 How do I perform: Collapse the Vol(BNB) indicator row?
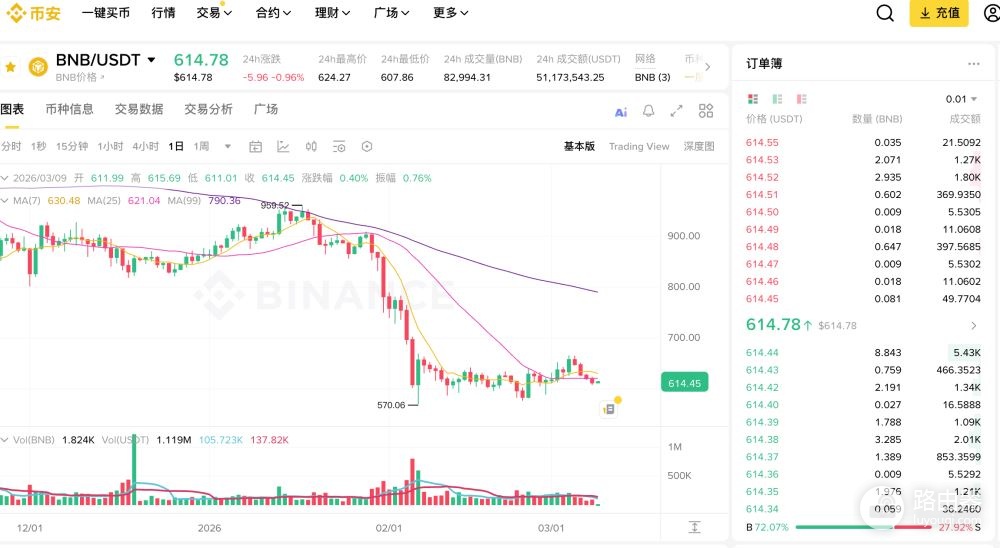point(4,440)
